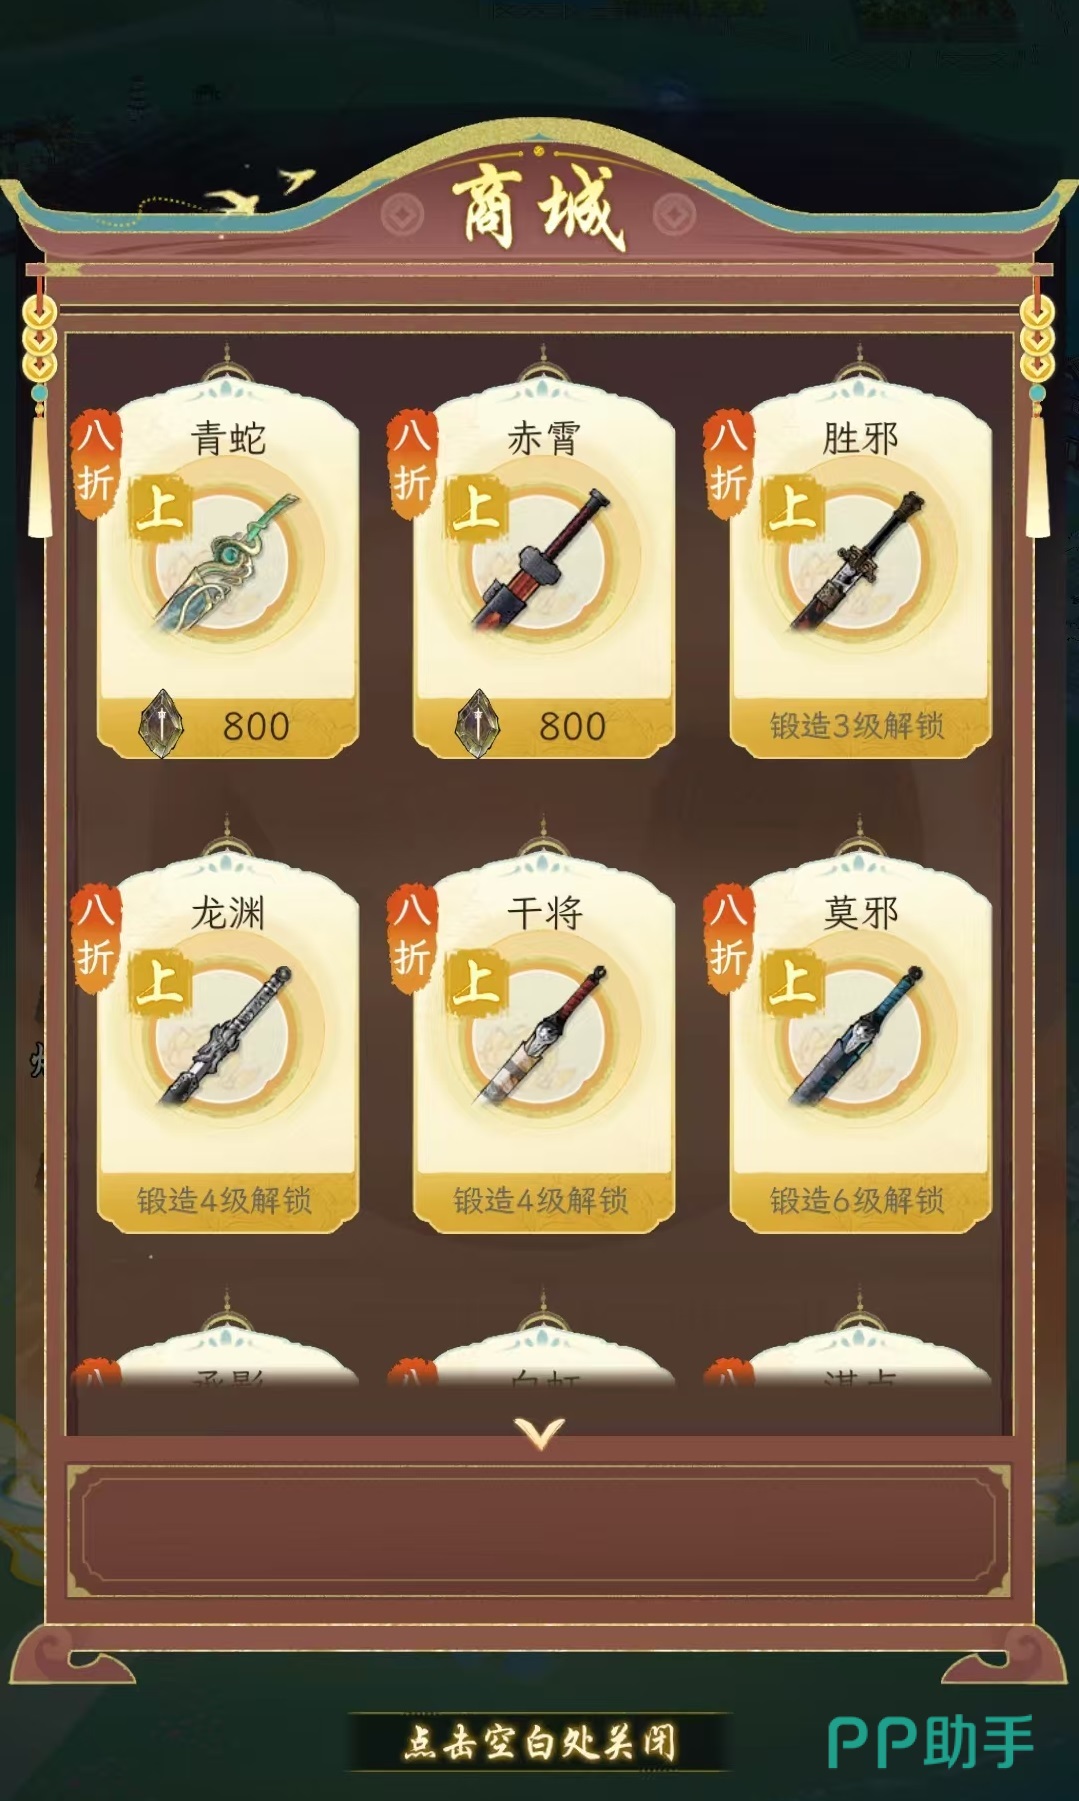This screenshot has width=1079, height=1801.
Task: Click the currency gem icon on 赤霄 card
Action: tap(477, 723)
